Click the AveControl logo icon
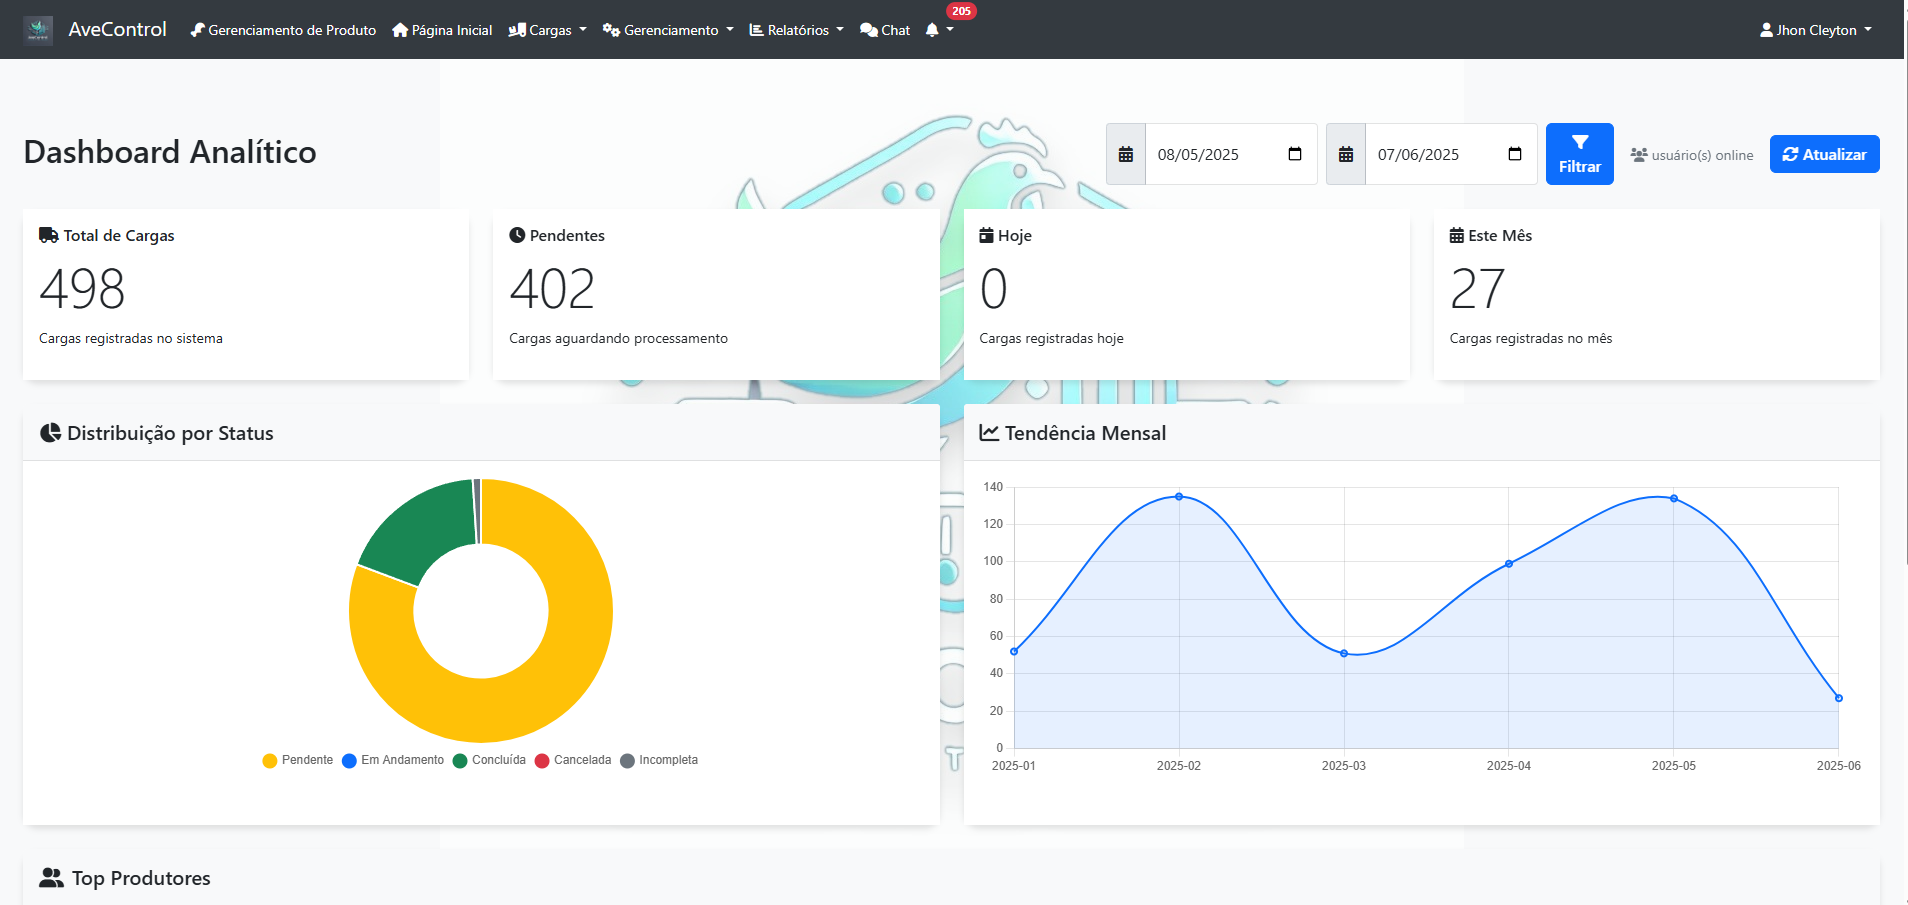 (38, 30)
